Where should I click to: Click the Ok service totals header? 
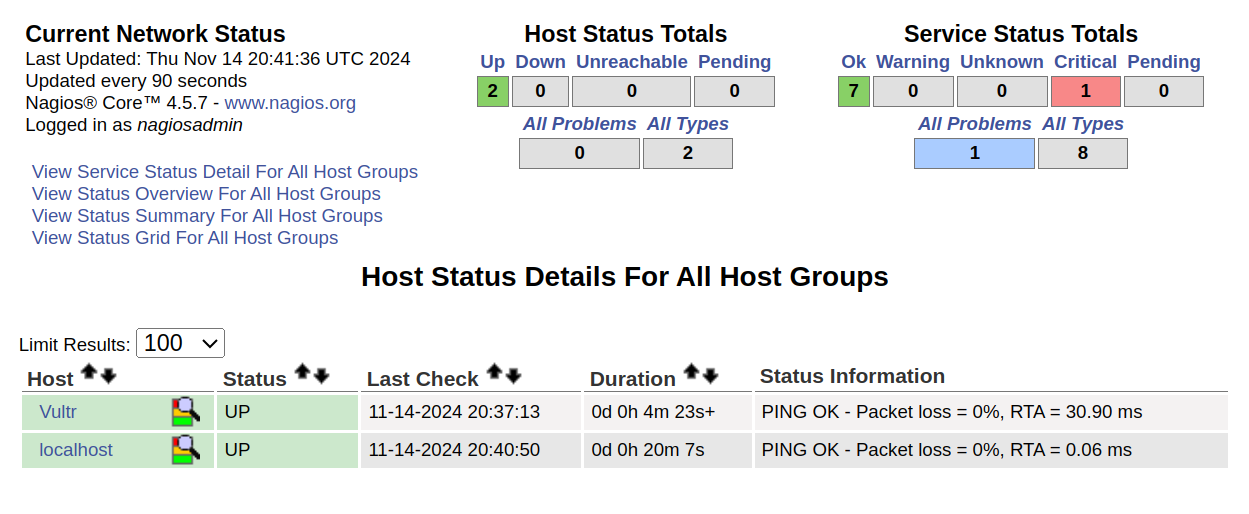pos(854,62)
